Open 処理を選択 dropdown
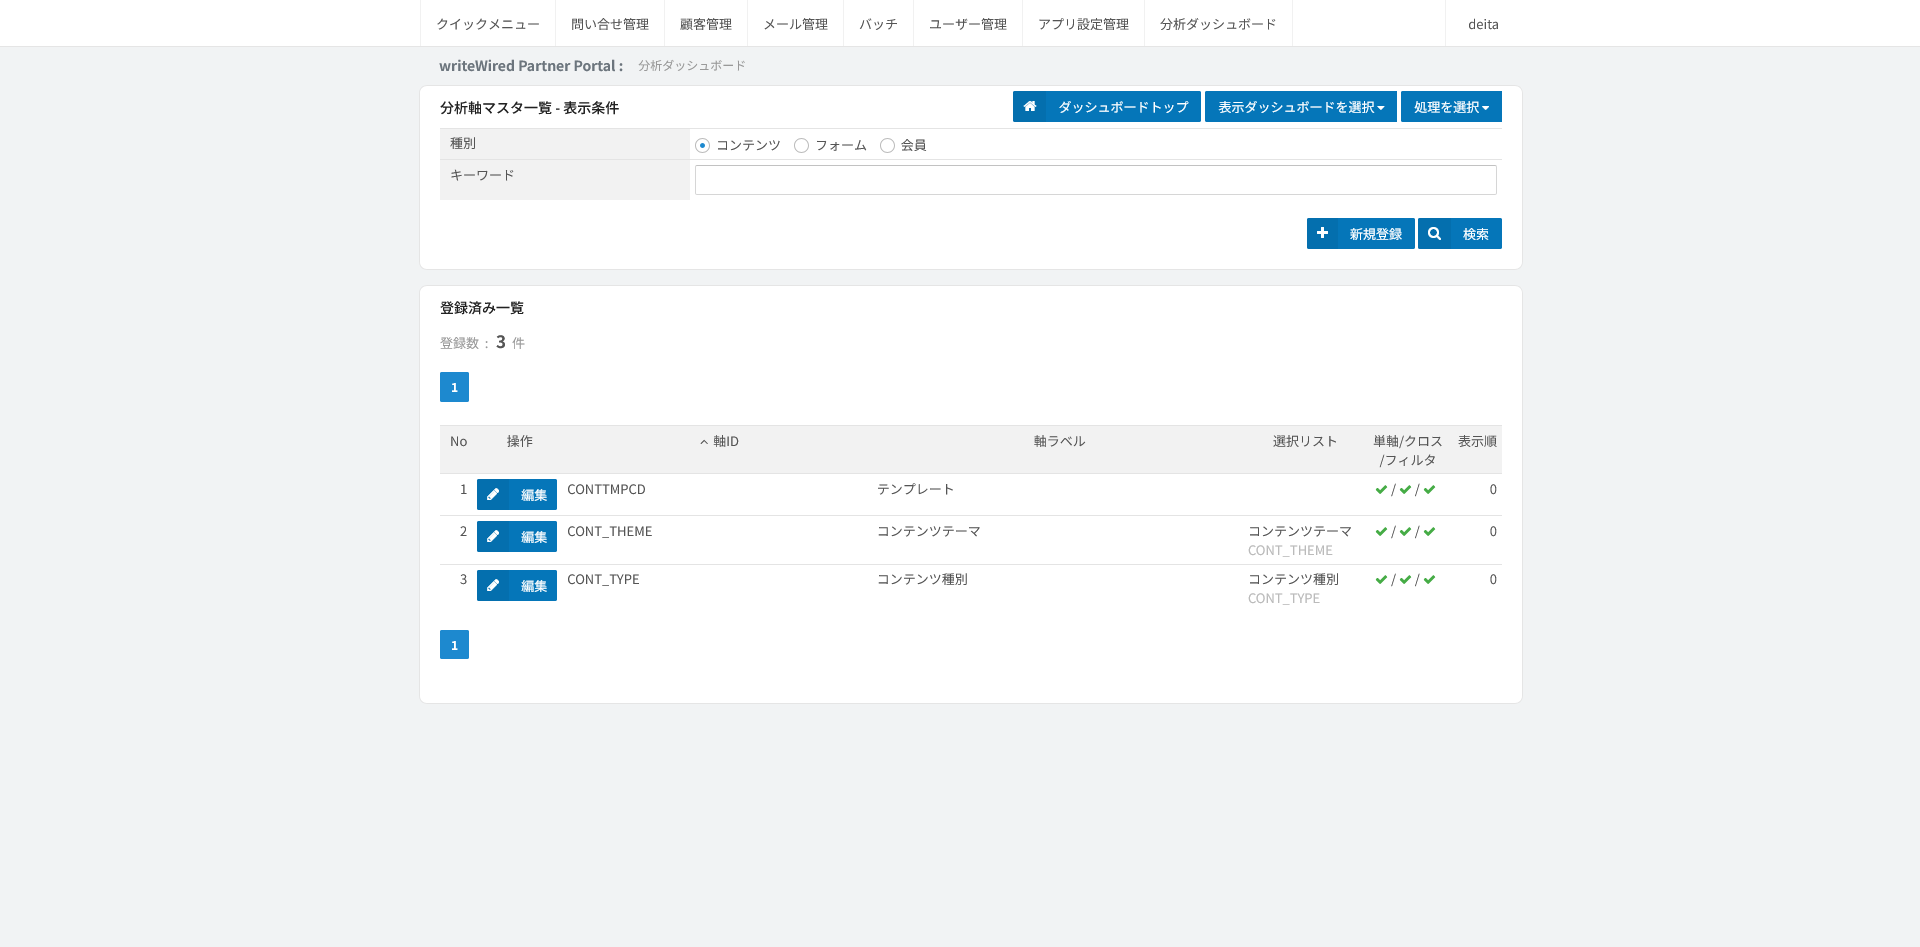 (1451, 107)
